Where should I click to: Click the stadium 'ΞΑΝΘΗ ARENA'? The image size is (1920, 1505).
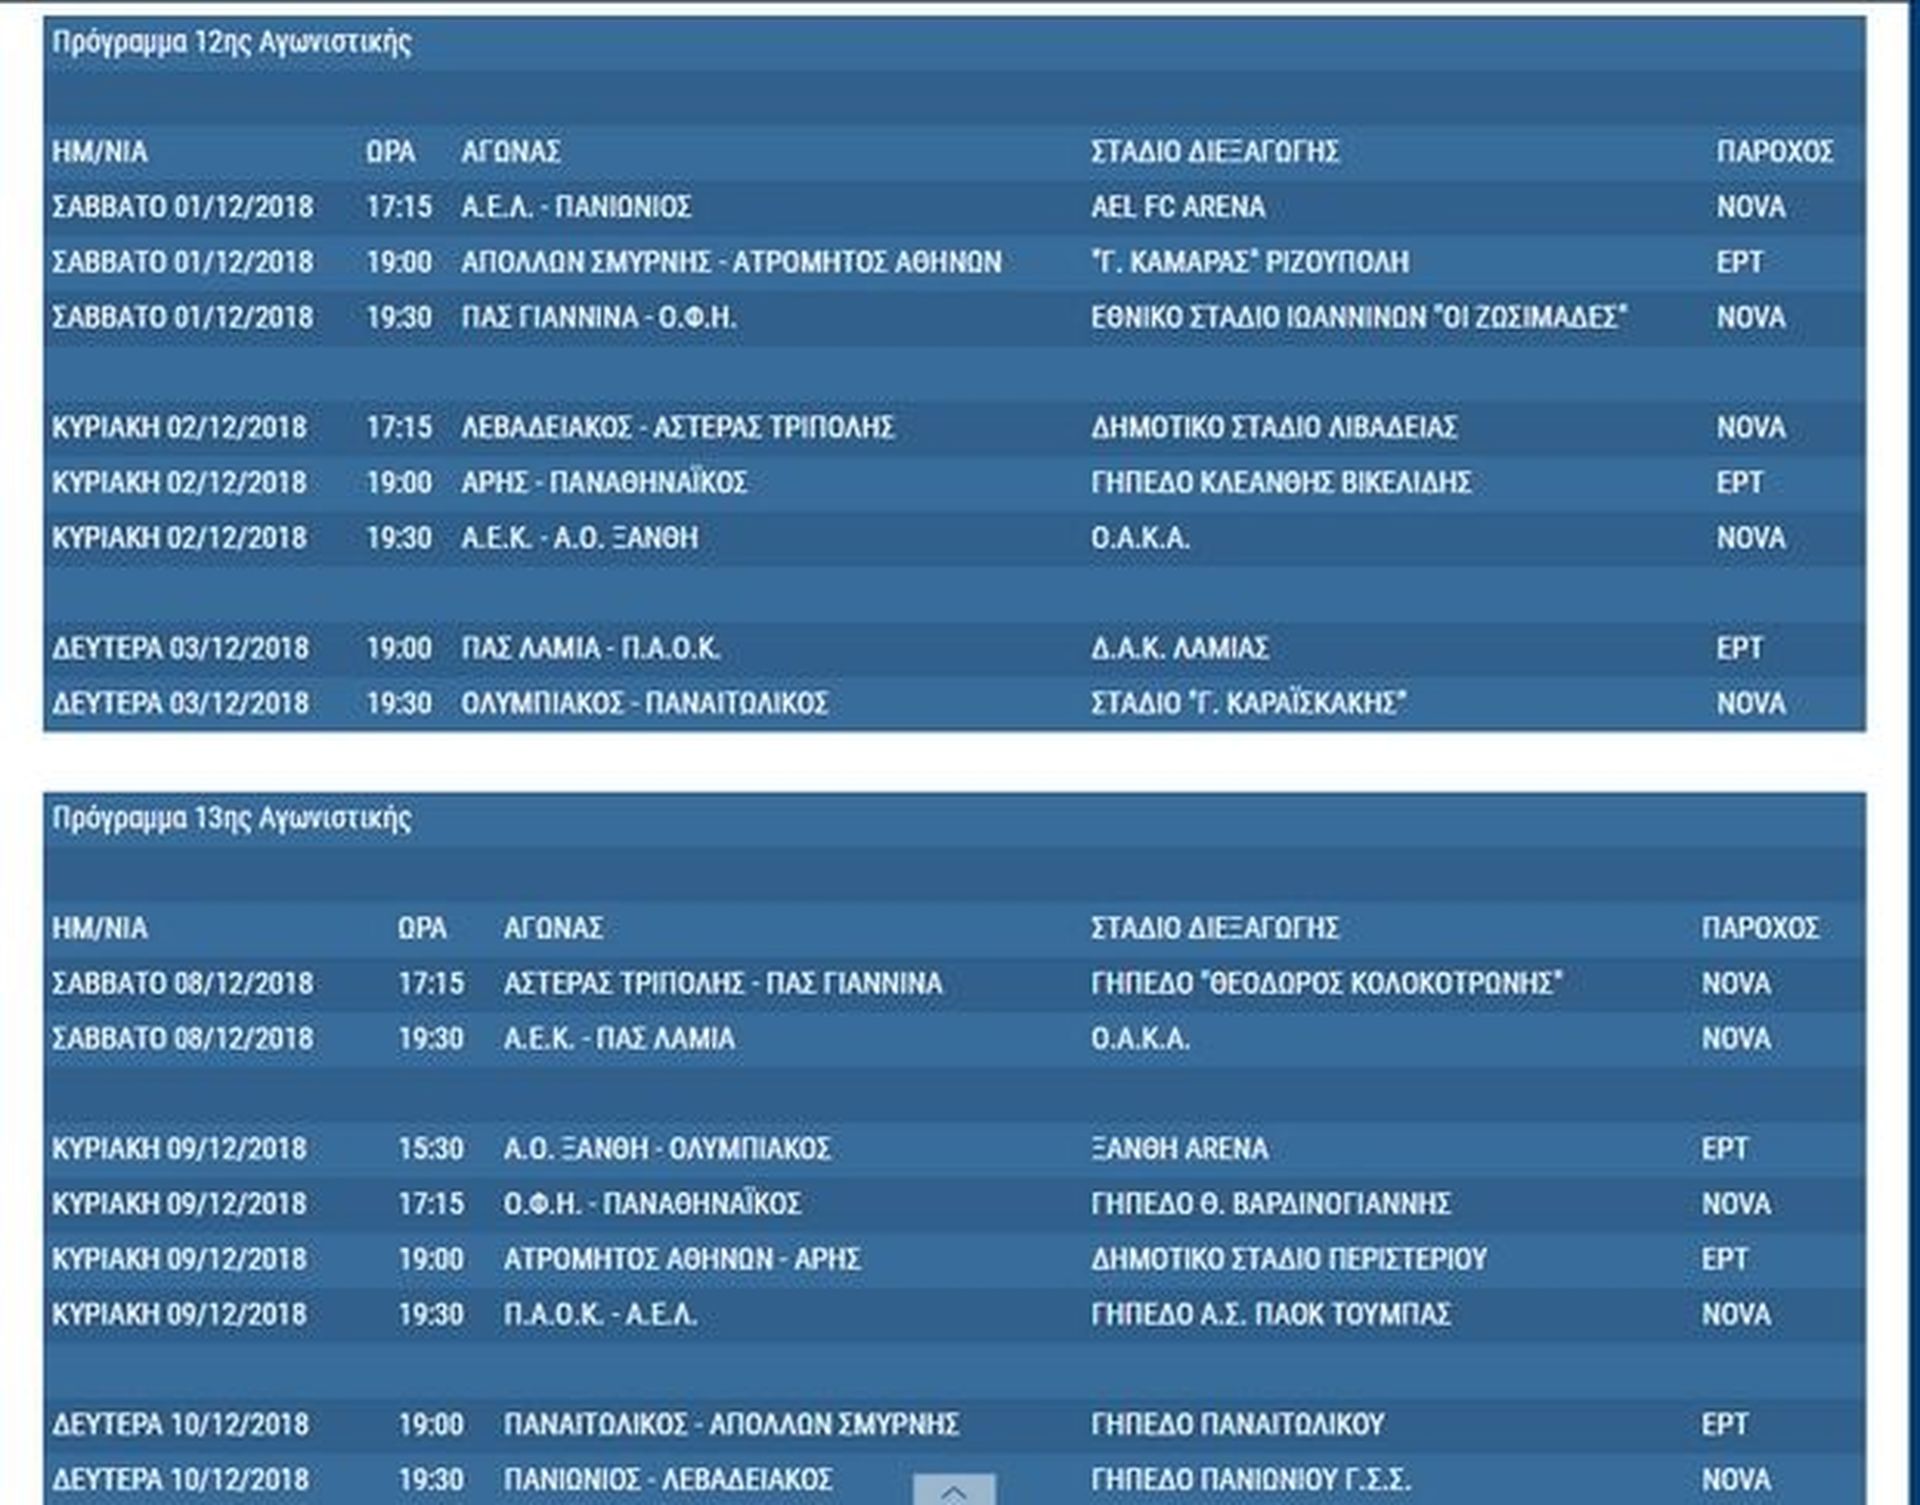(x=1180, y=1149)
